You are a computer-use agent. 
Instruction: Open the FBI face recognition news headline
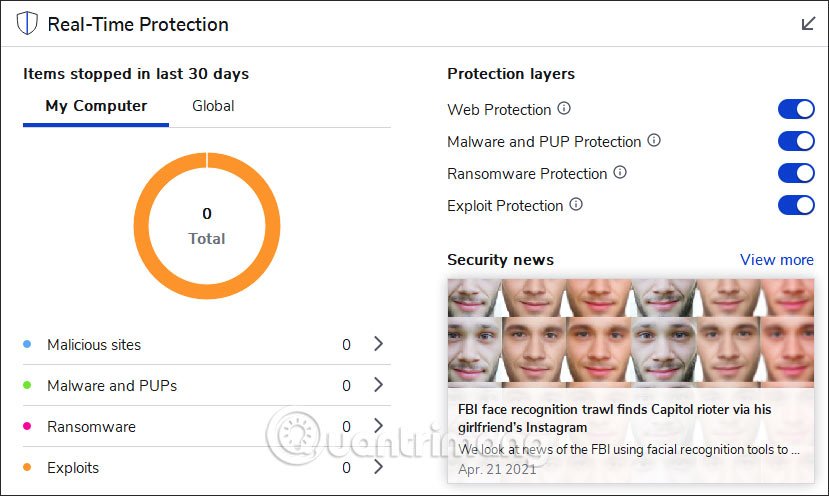click(614, 419)
